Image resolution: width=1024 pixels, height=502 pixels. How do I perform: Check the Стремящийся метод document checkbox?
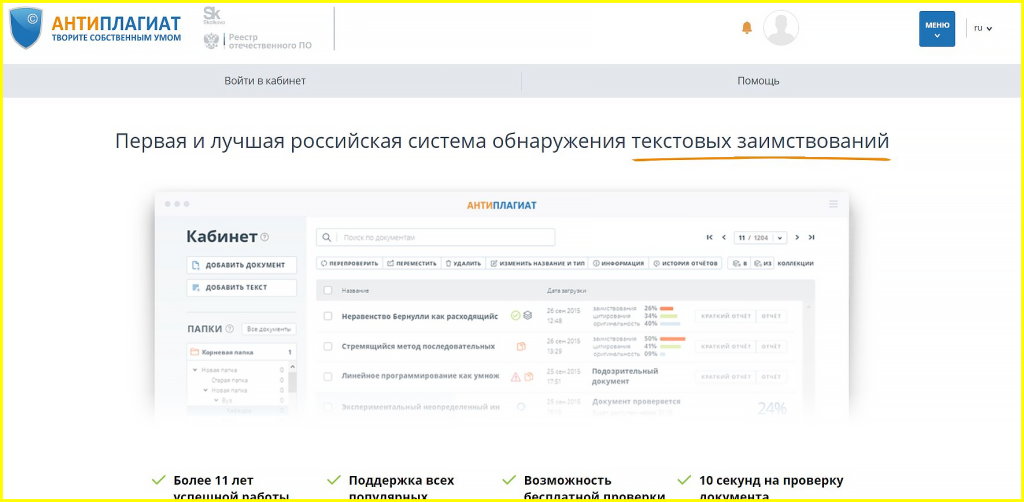tap(328, 347)
